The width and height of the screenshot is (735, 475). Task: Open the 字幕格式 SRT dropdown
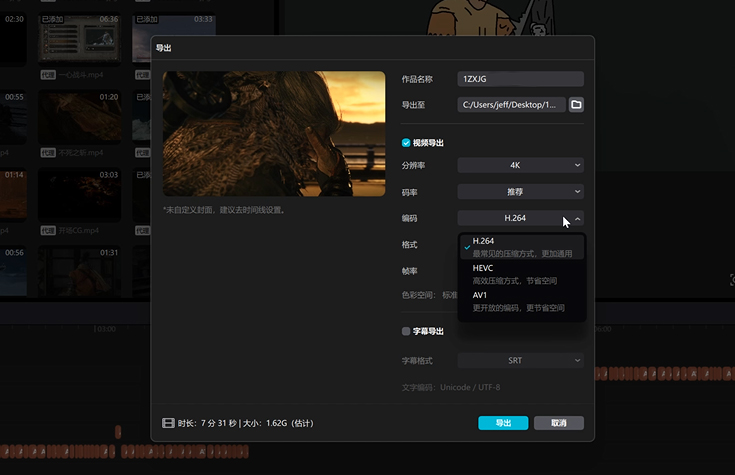520,360
